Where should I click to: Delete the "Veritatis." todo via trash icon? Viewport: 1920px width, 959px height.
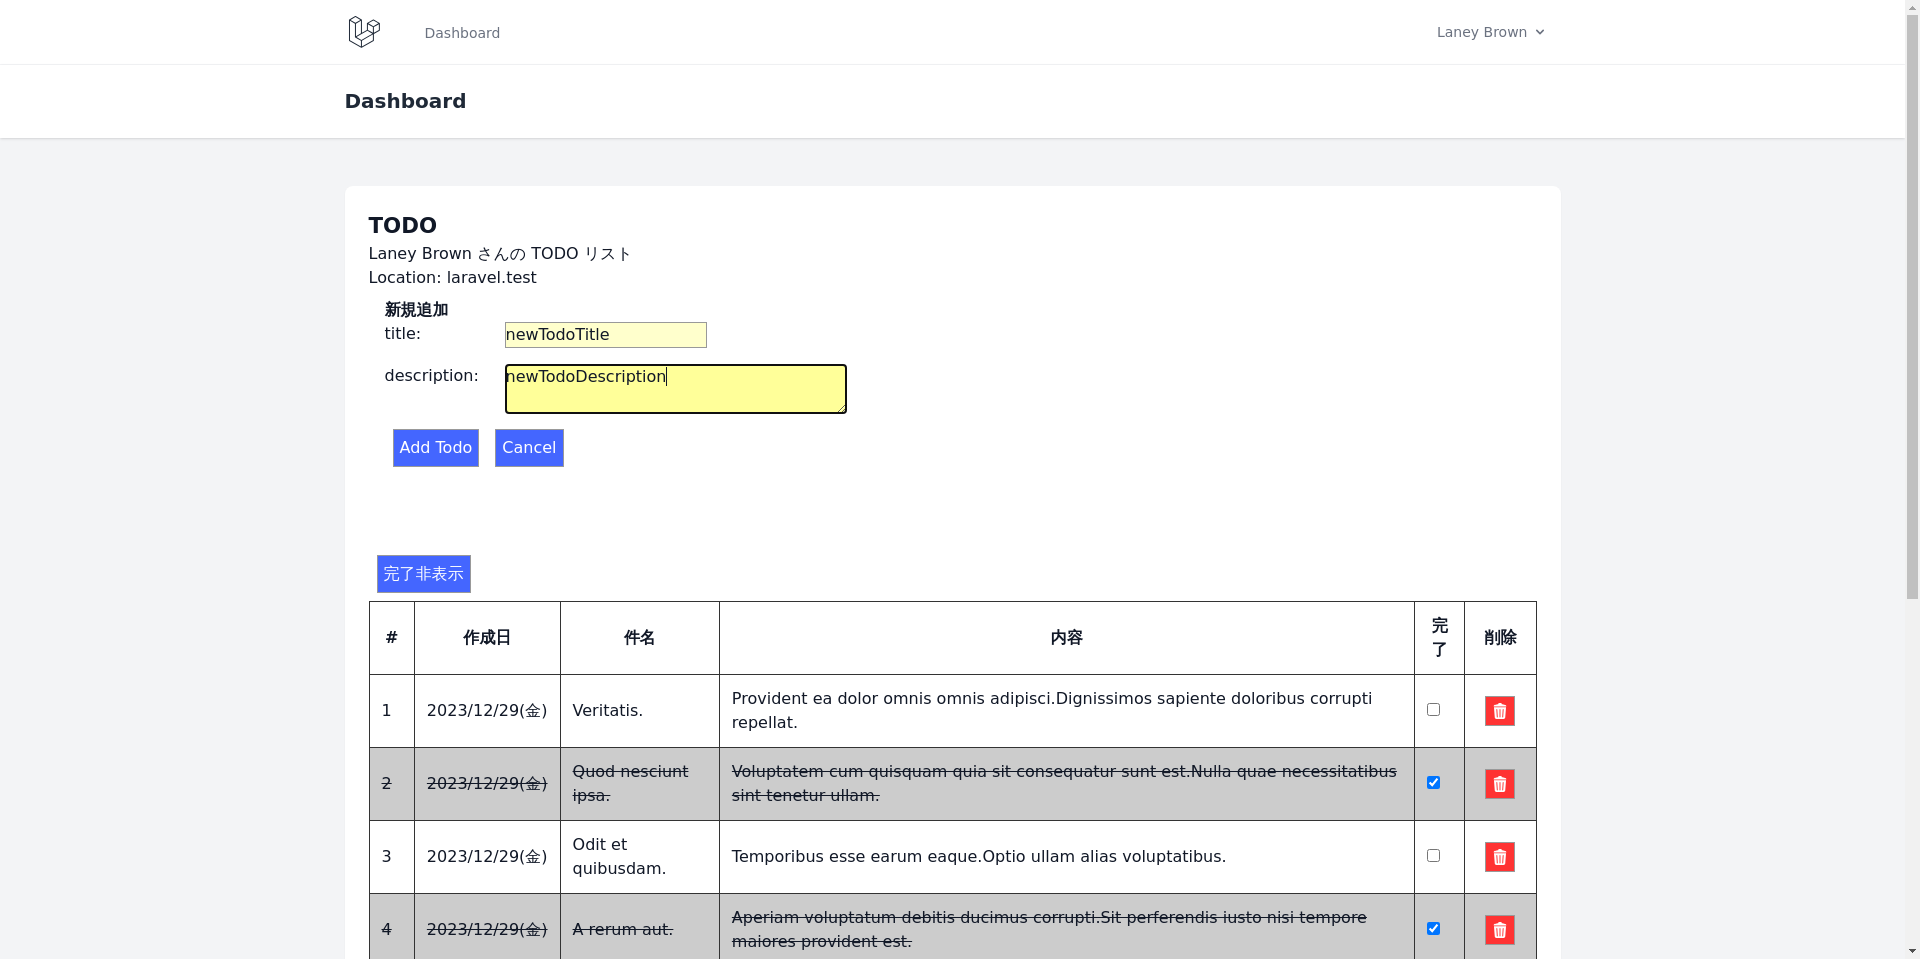coord(1499,710)
